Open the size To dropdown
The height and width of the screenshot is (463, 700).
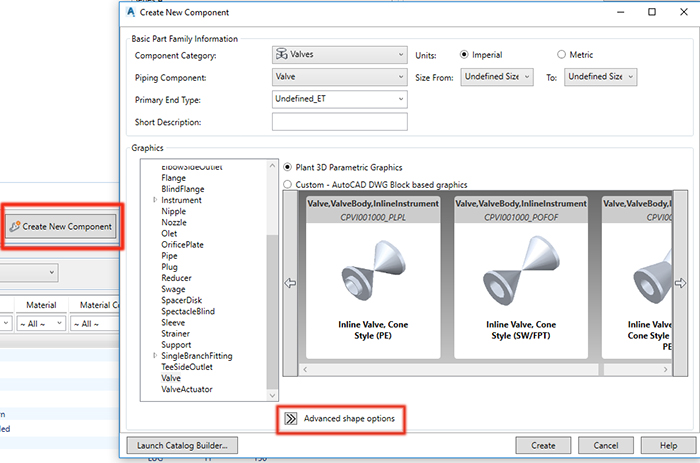[600, 77]
